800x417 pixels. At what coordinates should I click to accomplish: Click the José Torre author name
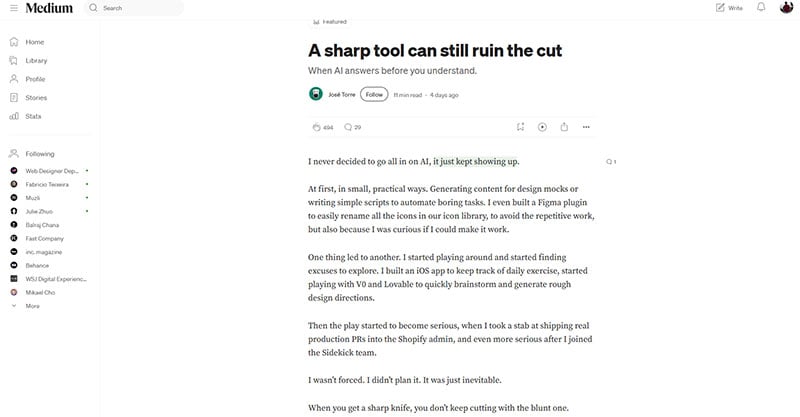(x=341, y=95)
